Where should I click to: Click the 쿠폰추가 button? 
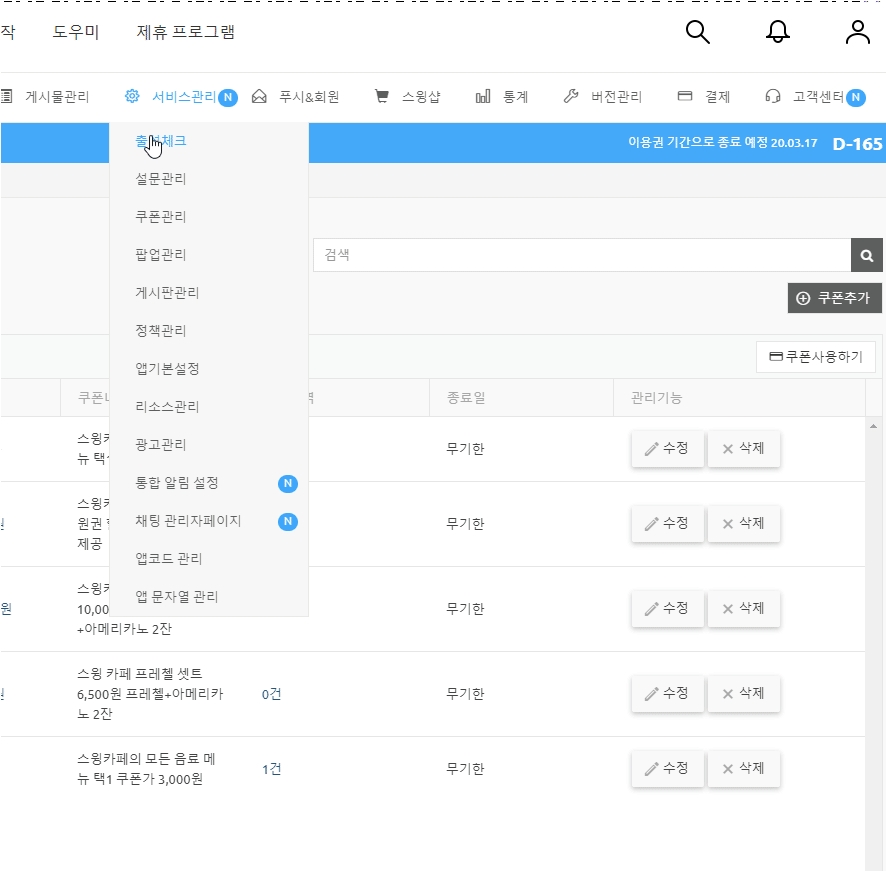tap(834, 298)
